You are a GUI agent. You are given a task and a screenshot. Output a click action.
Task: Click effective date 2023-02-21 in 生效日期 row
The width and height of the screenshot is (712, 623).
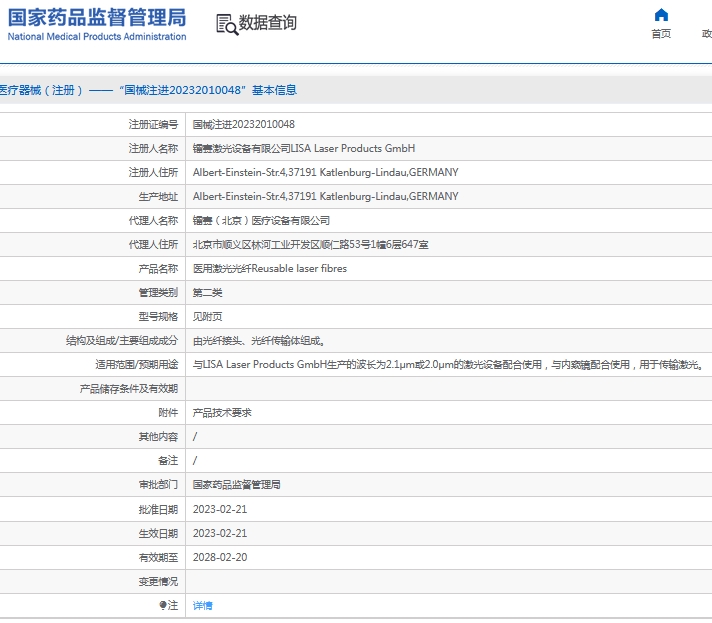tap(220, 534)
